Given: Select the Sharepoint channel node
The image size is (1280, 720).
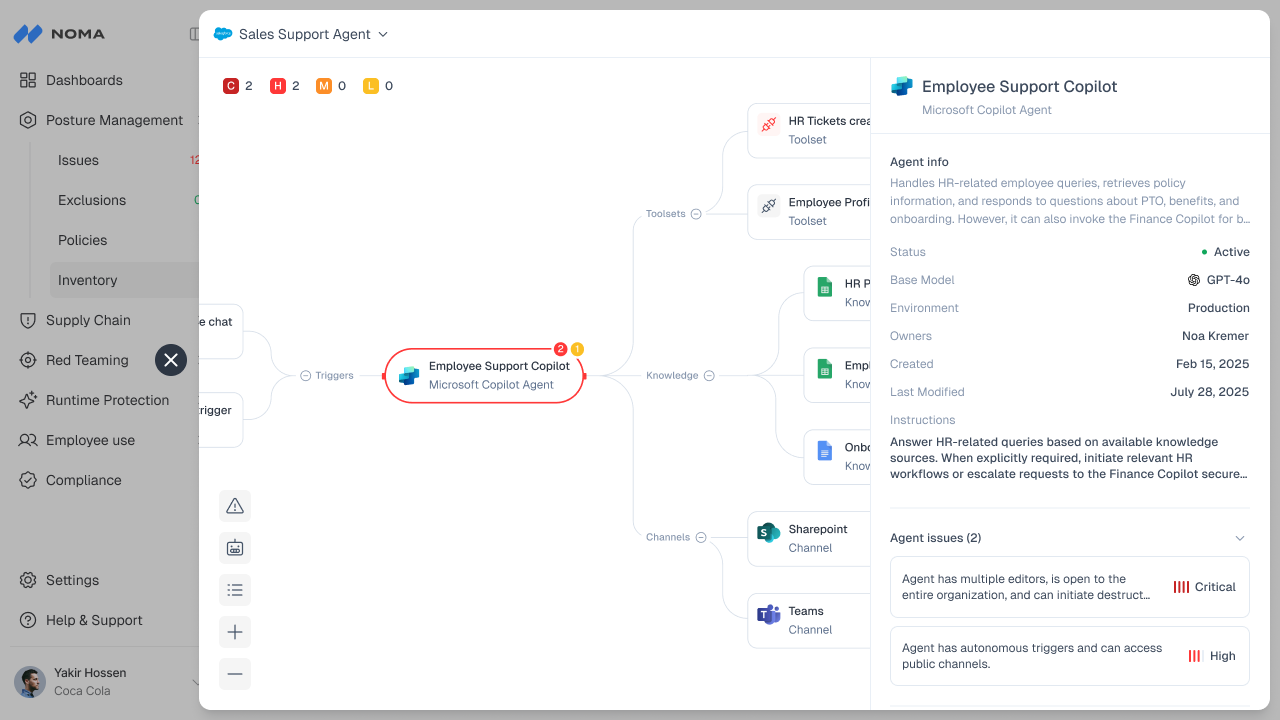Looking at the screenshot, I should point(809,538).
